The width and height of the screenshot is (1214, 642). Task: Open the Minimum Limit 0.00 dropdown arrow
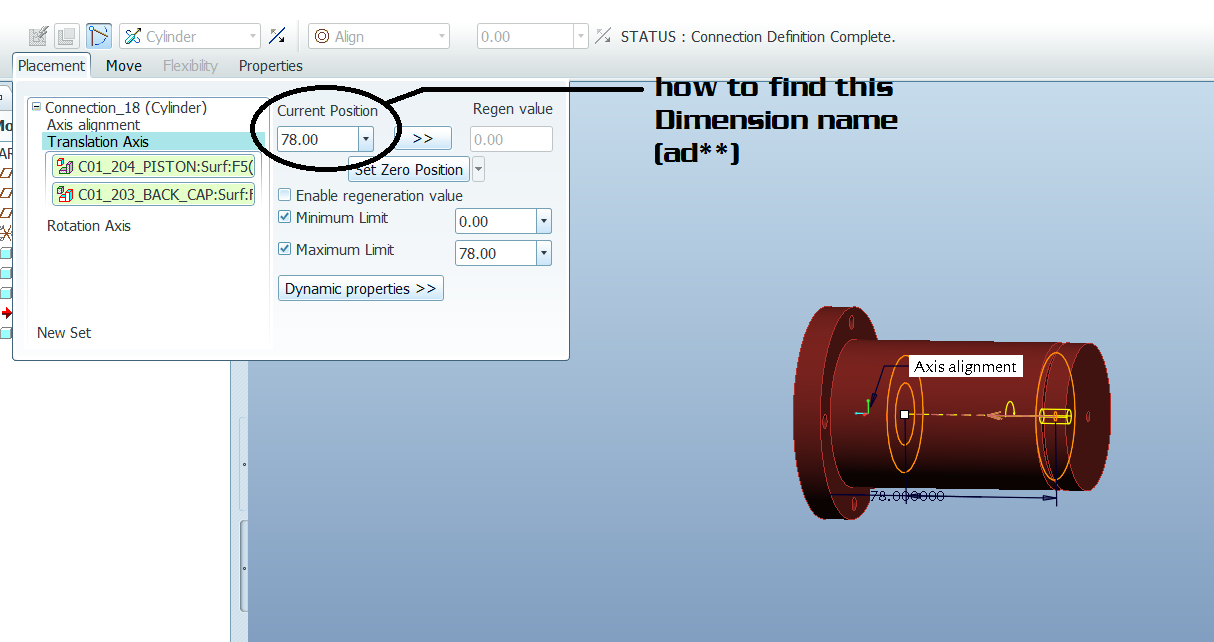point(543,222)
